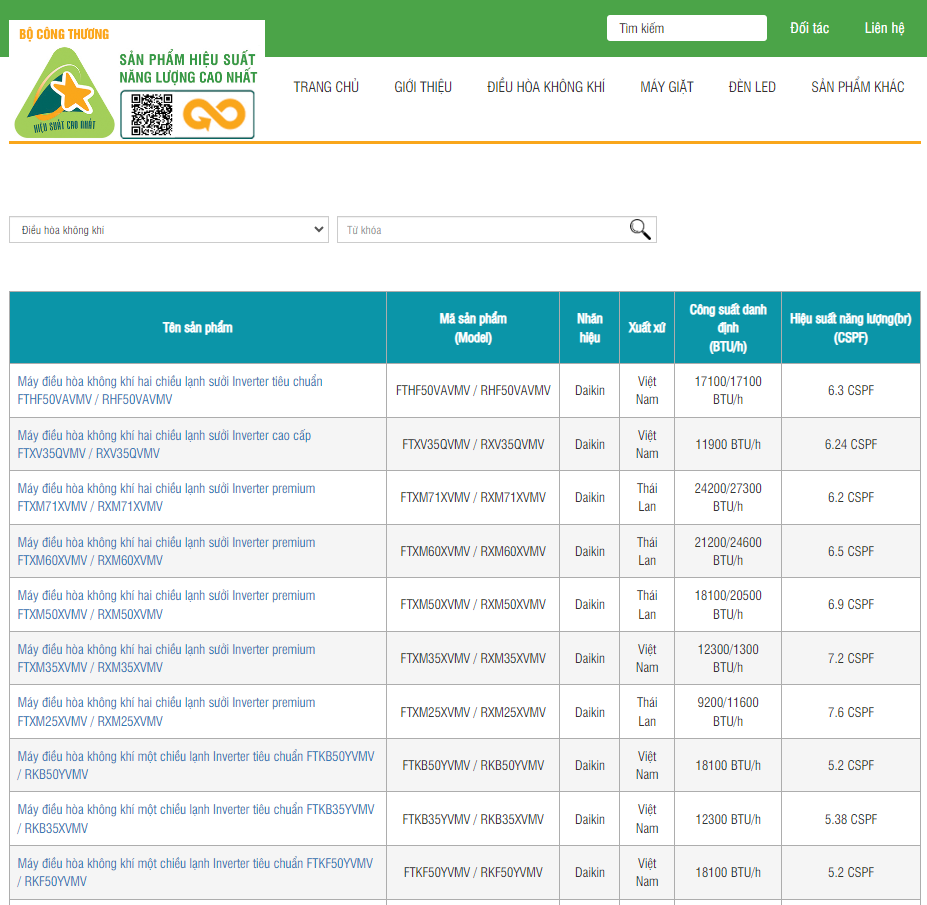Click model cell FTKF50YVMV / RKF50YVMV
The width and height of the screenshot is (927, 905).
click(x=473, y=872)
